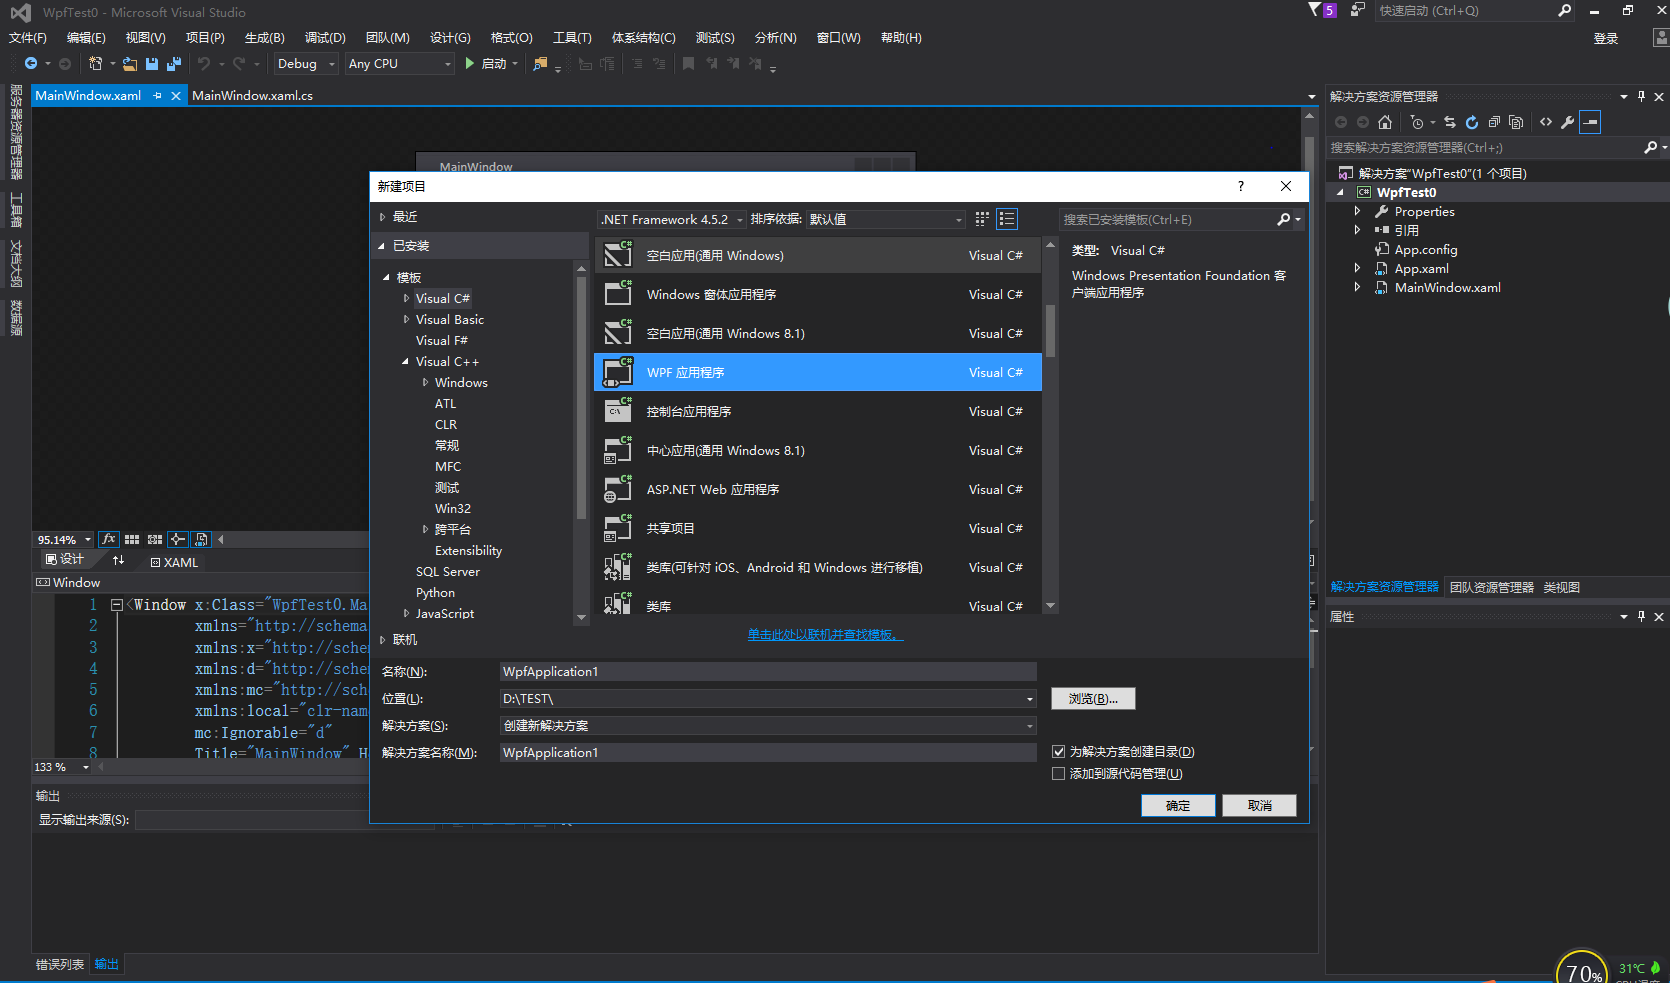
Task: Click the Home icon in Solution Explorer
Action: click(x=1385, y=122)
